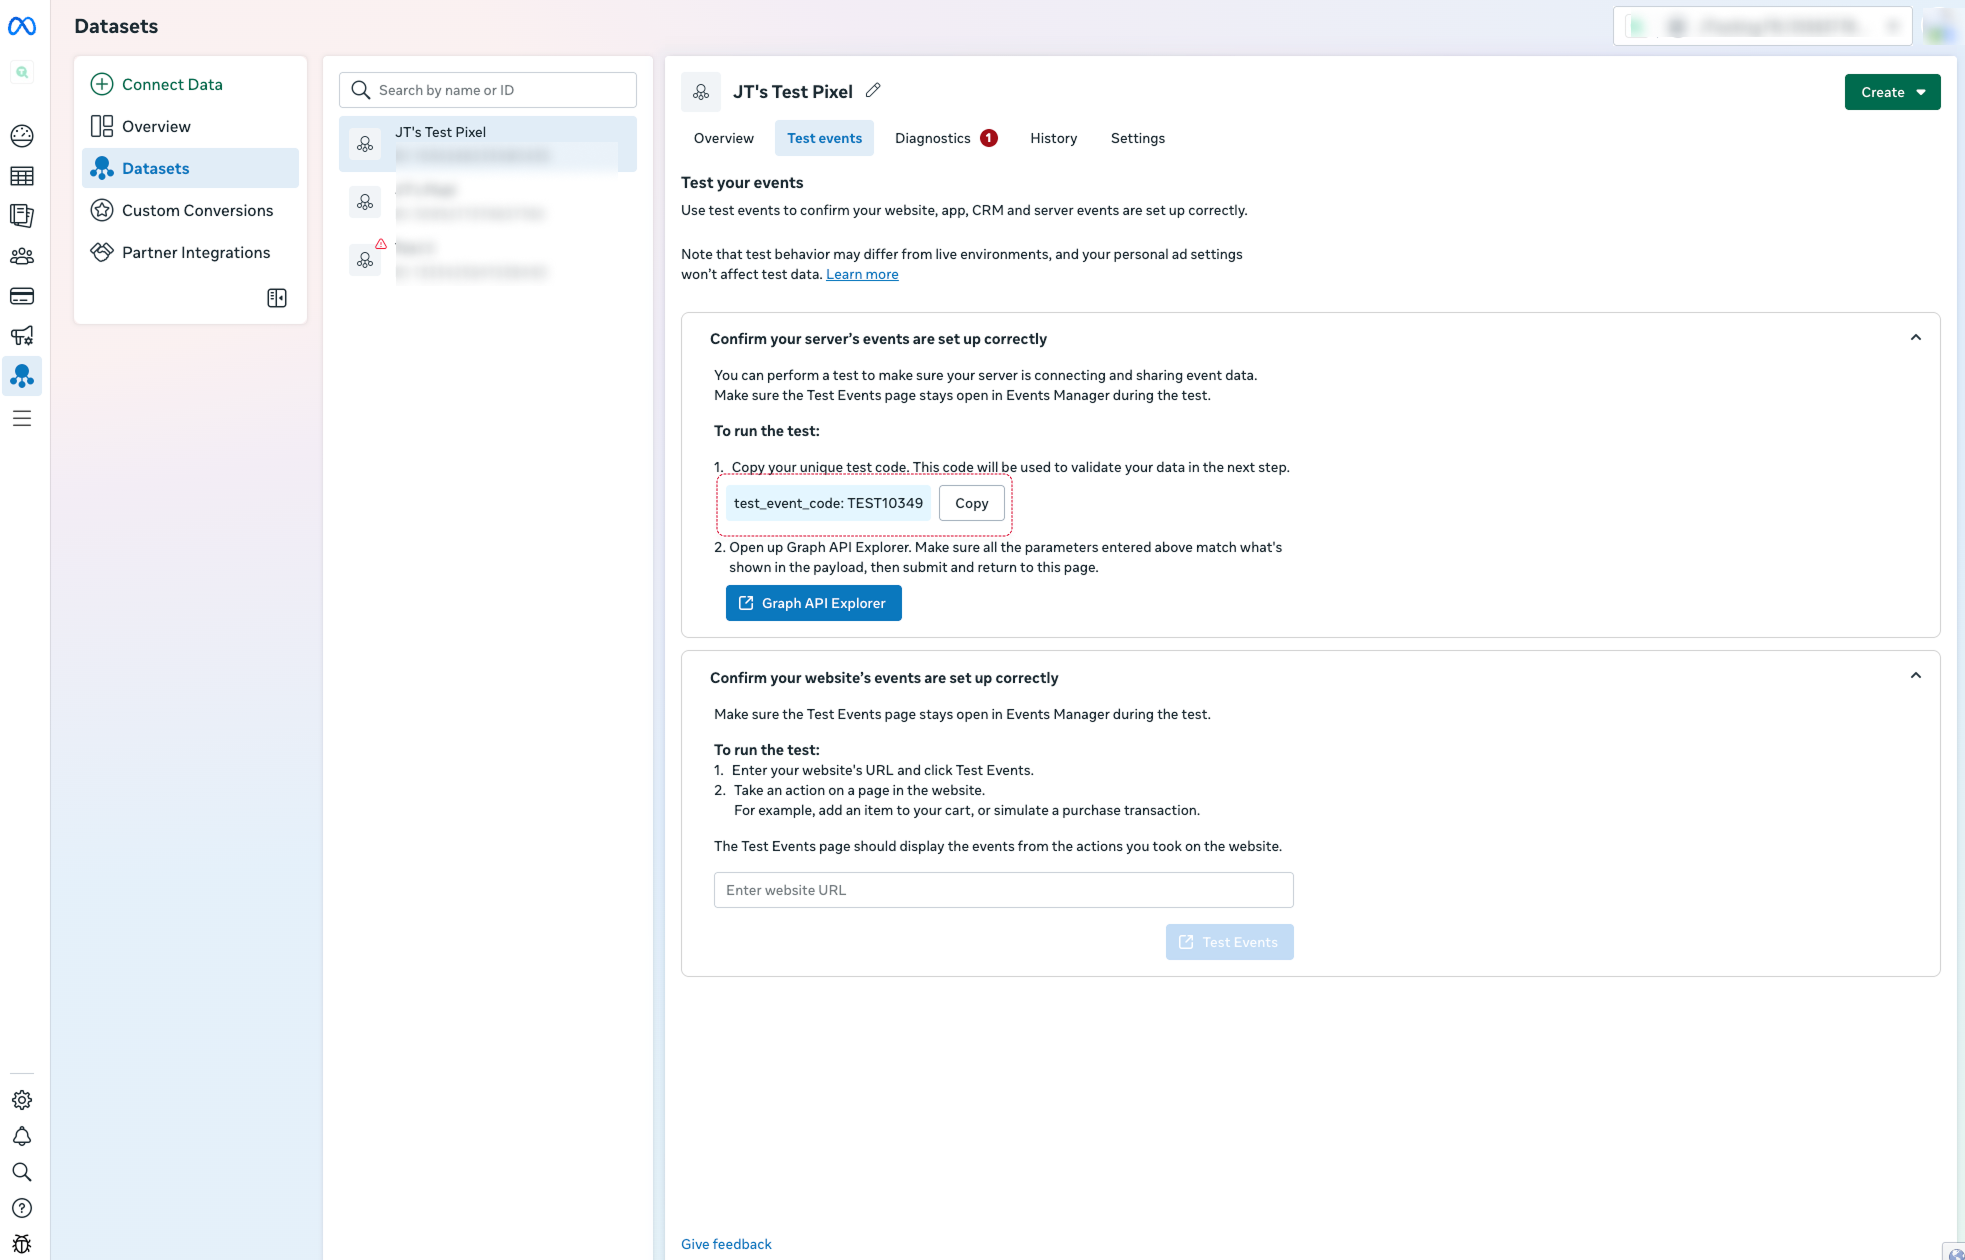This screenshot has width=1965, height=1260.
Task: Open the all tools hamburger menu
Action: click(x=22, y=418)
